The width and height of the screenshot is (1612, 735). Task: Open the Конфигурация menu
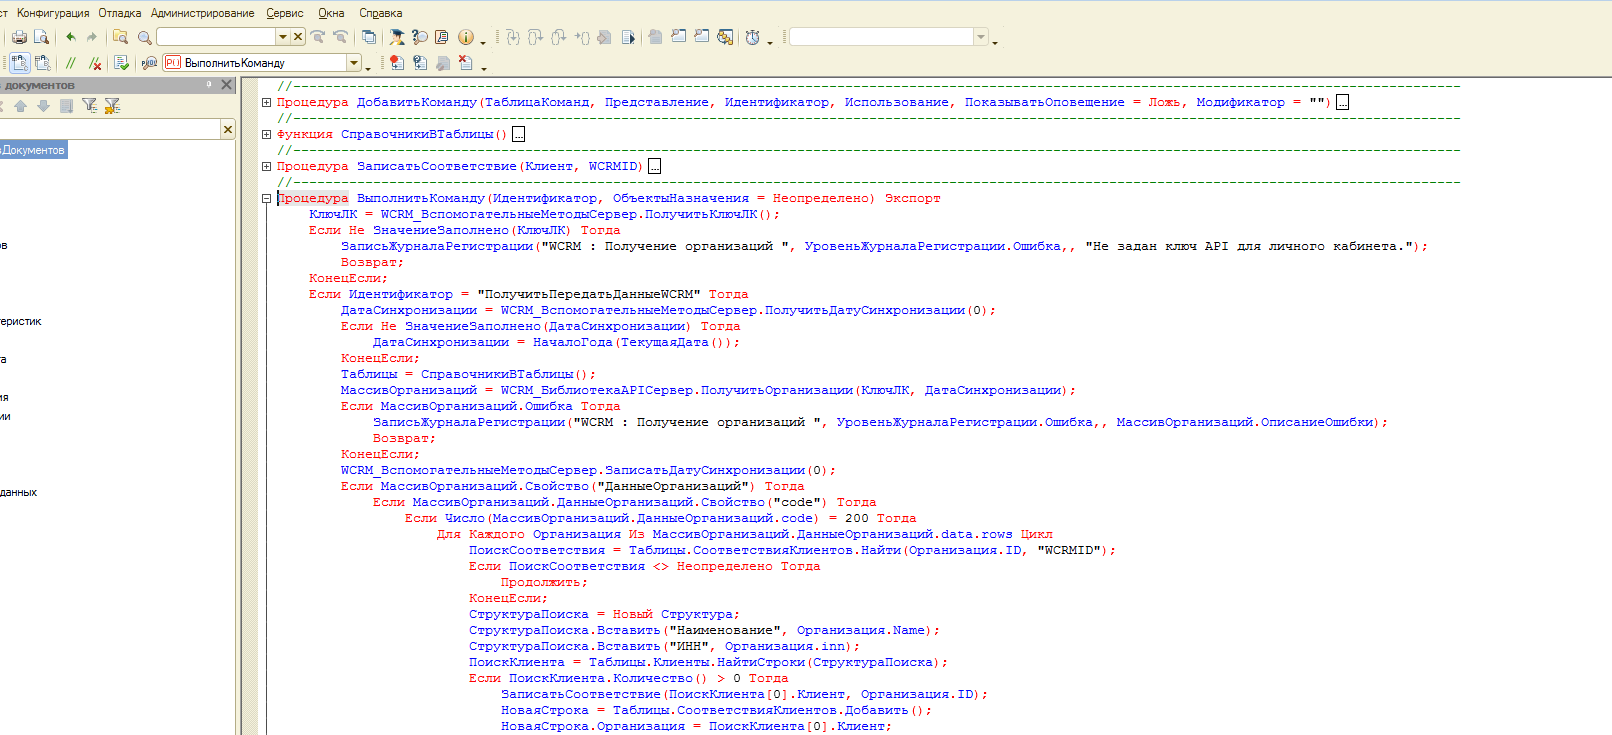(53, 13)
